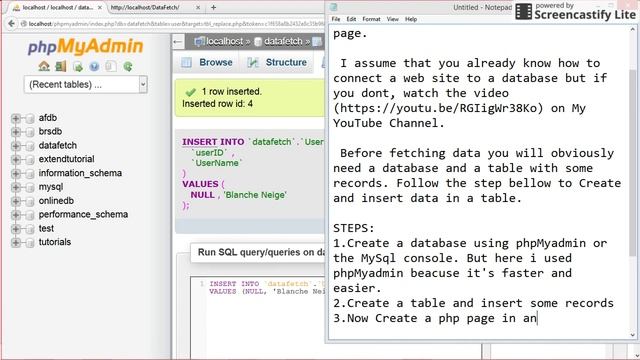Open Notepad View menu
Viewport: 640px width, 360px height.
[393, 19]
